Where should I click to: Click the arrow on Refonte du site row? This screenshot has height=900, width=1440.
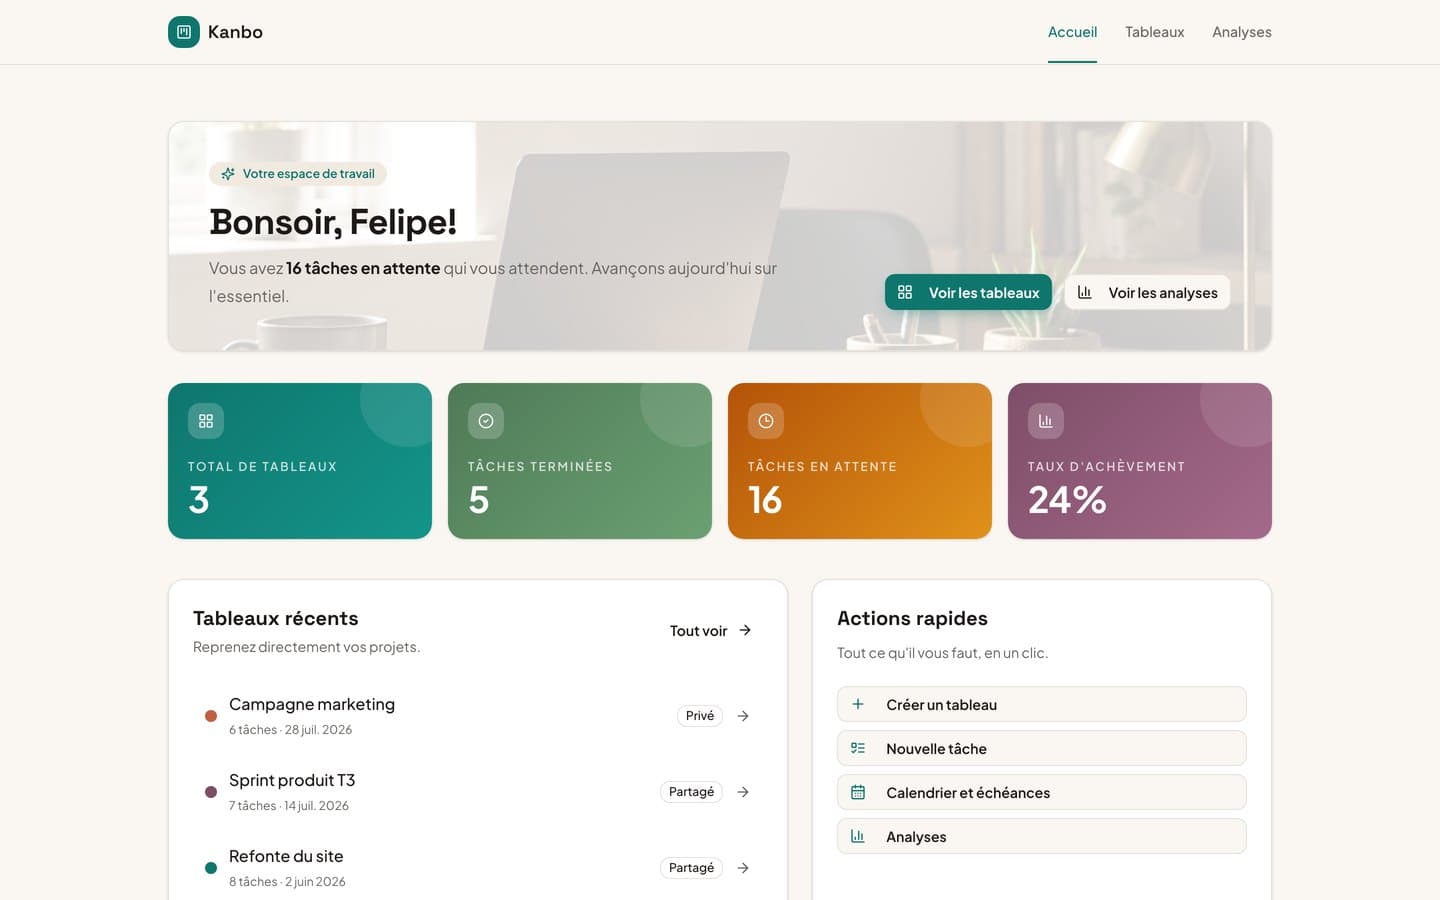743,868
